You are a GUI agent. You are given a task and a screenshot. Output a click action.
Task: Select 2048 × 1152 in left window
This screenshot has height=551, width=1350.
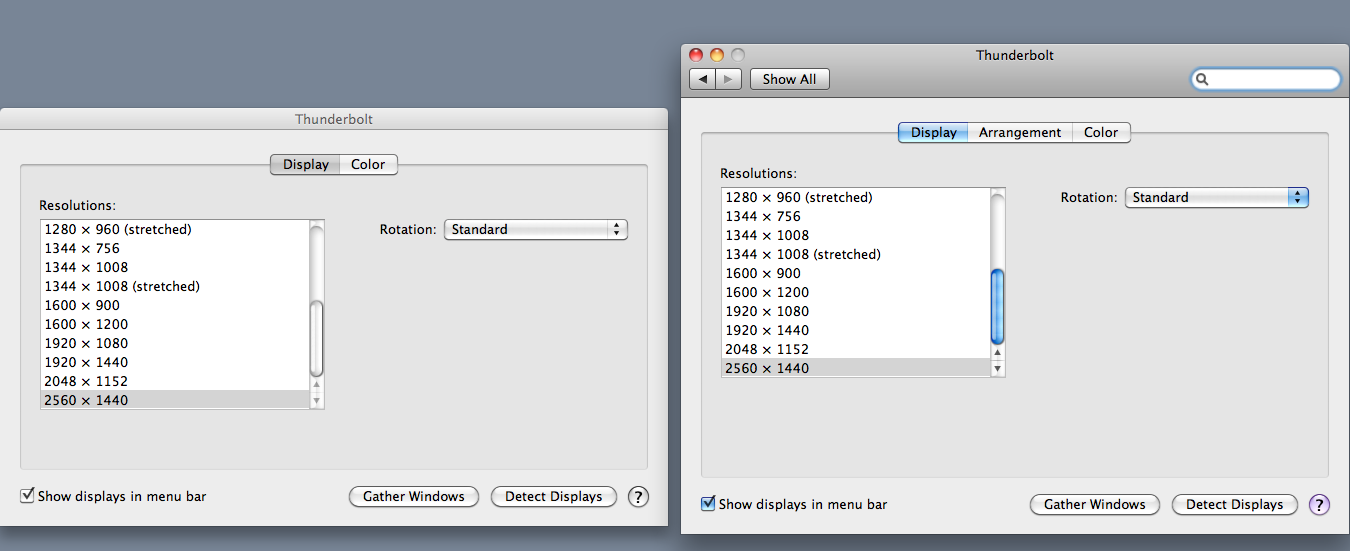175,382
